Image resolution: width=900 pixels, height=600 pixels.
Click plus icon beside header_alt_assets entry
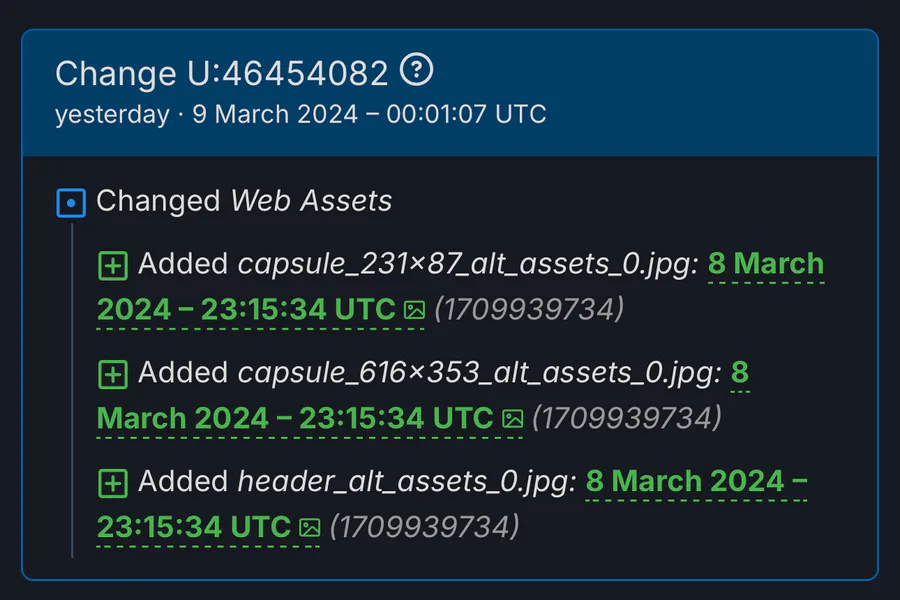point(112,483)
